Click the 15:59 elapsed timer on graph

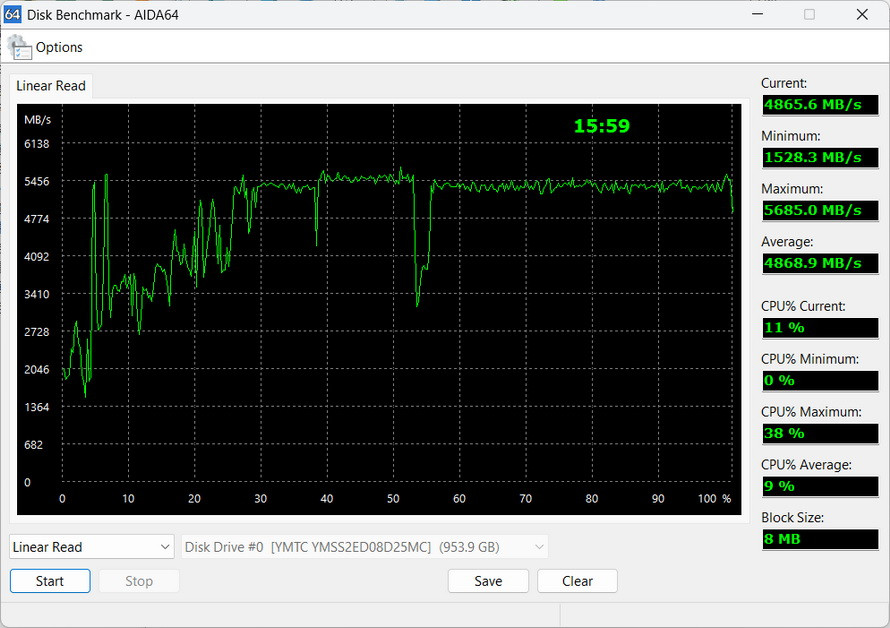click(x=601, y=126)
